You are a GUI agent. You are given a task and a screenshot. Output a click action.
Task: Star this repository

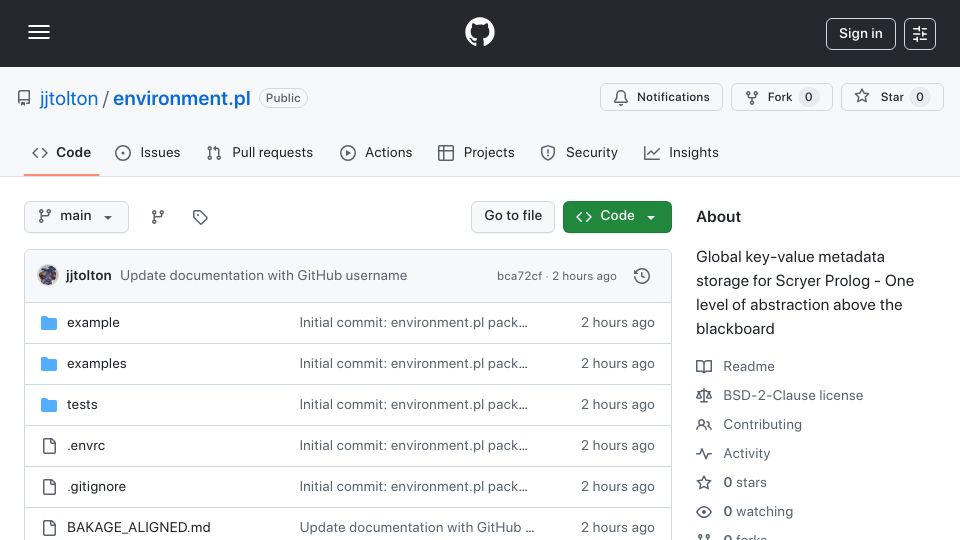pos(892,97)
